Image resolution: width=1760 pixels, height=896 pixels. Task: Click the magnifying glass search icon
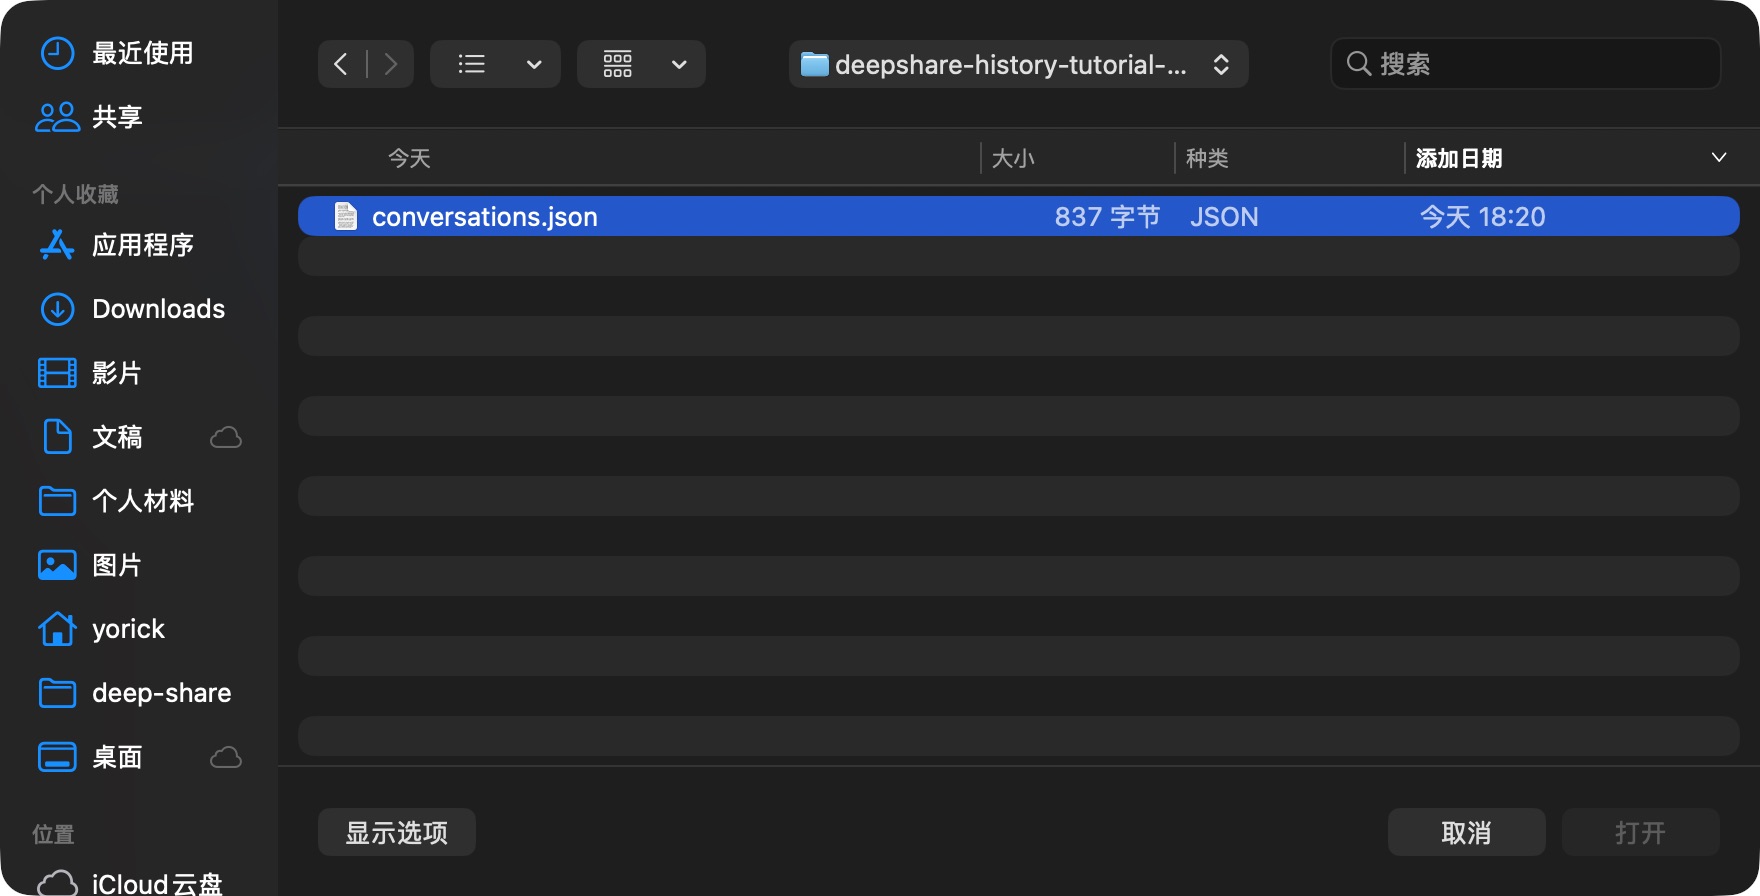click(x=1358, y=64)
